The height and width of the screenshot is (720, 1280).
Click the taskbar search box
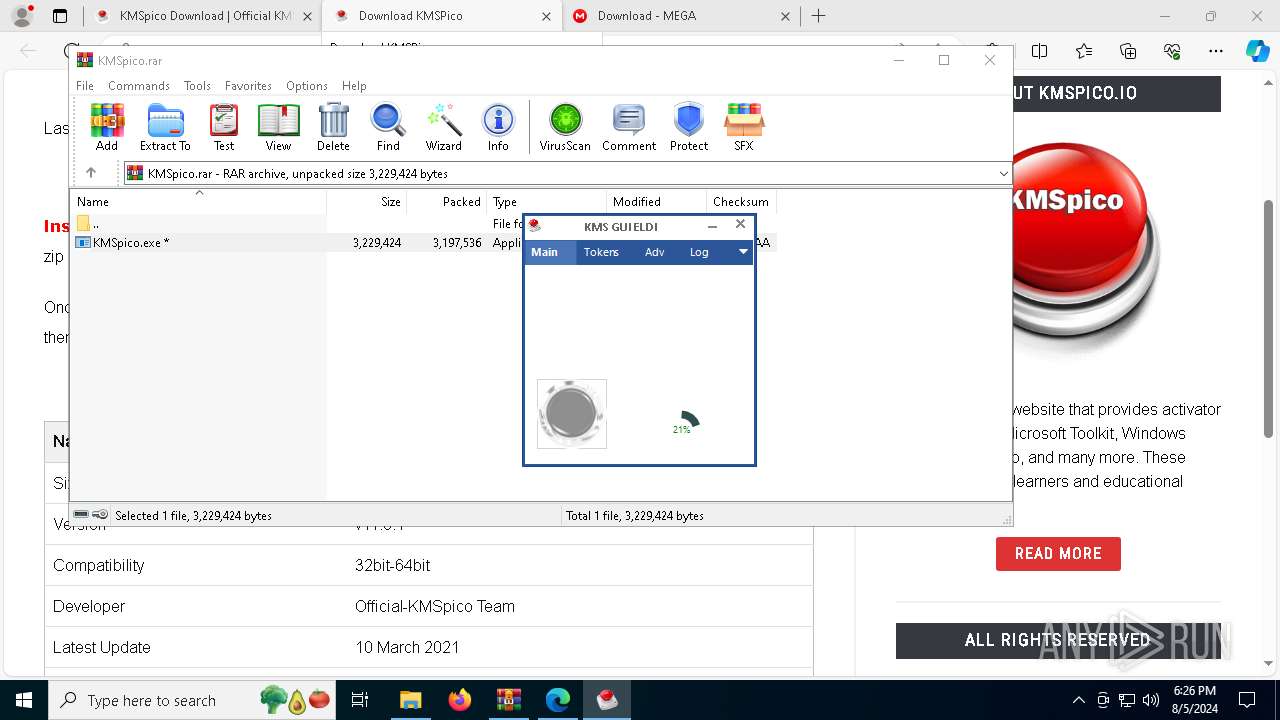click(x=193, y=700)
